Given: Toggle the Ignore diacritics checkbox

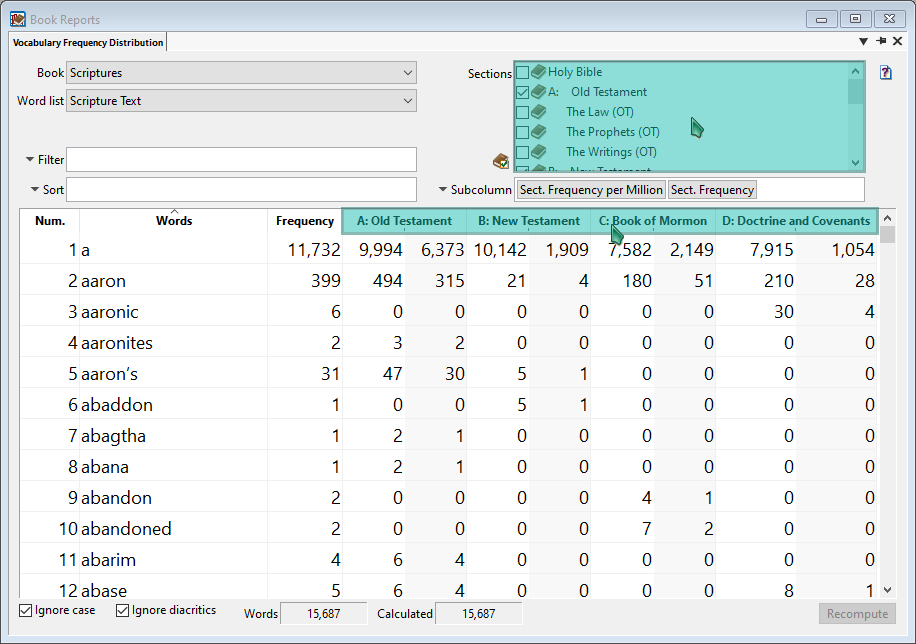Looking at the screenshot, I should pos(122,611).
